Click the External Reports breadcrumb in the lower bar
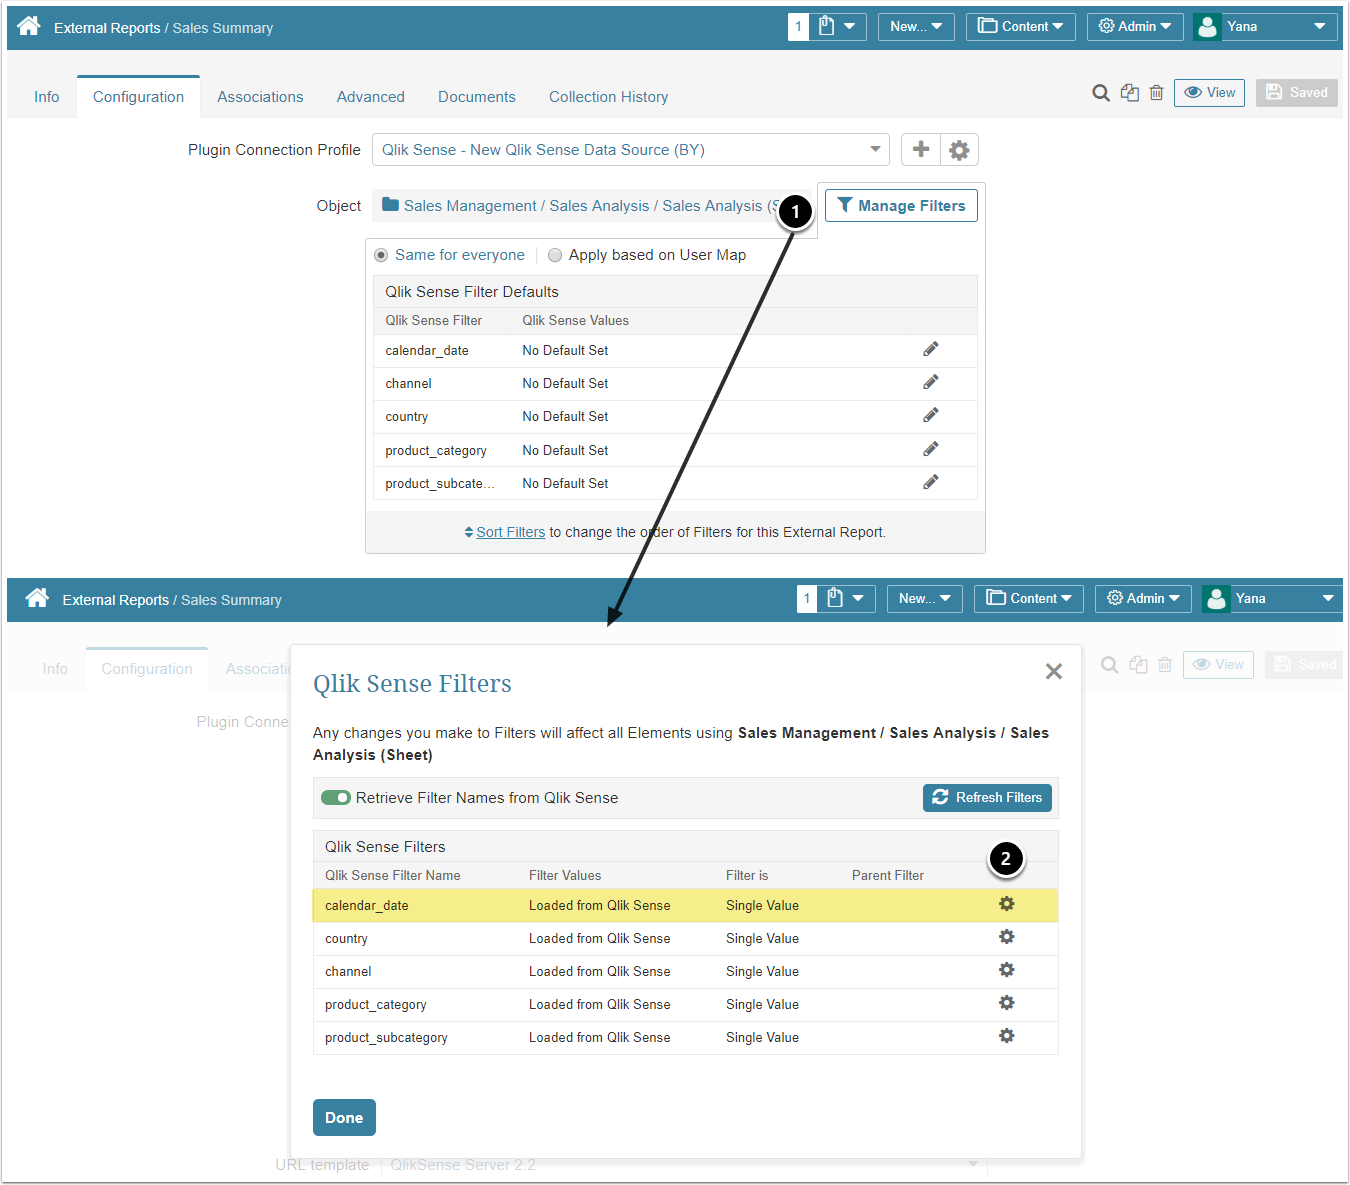The height and width of the screenshot is (1185, 1350). click(x=116, y=600)
